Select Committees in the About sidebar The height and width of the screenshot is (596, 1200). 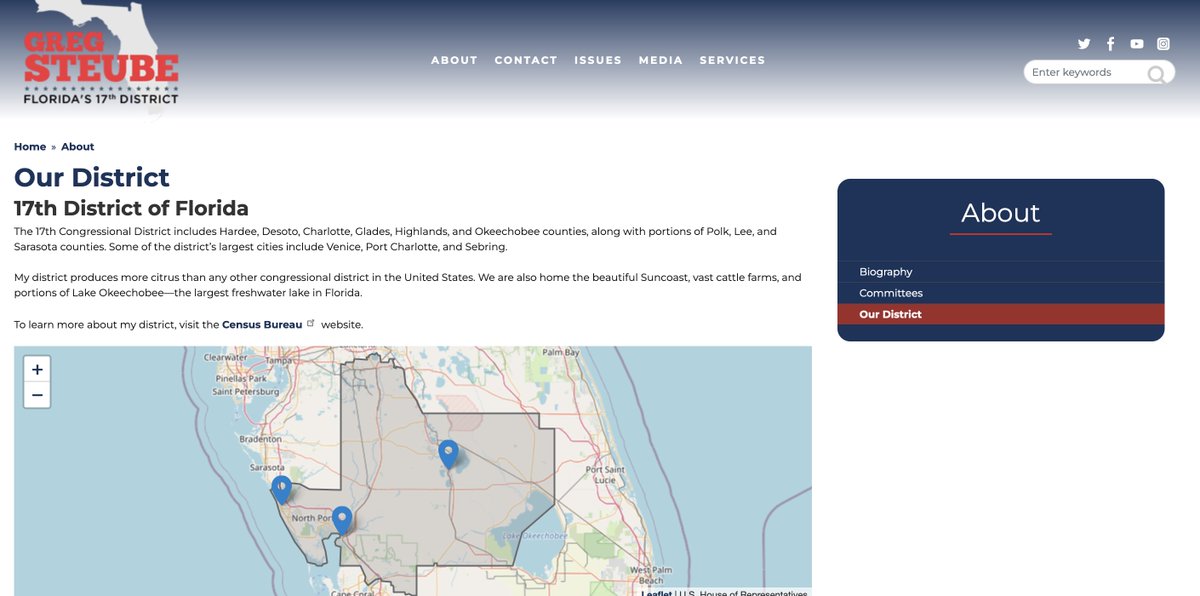(x=1001, y=293)
